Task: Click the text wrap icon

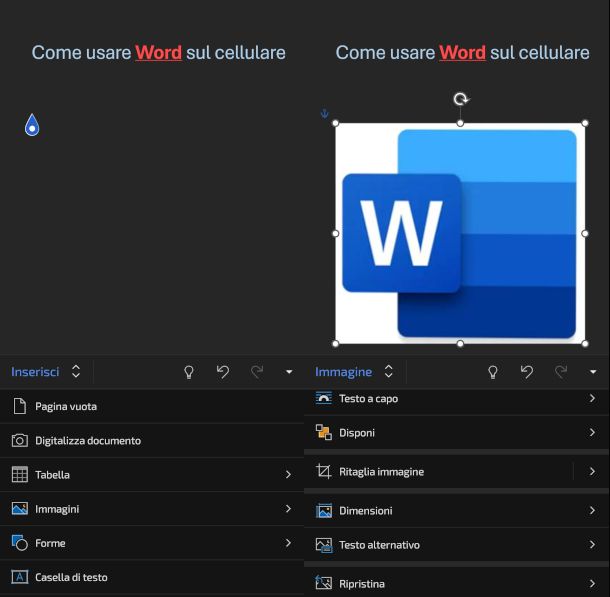Action: pyautogui.click(x=324, y=398)
